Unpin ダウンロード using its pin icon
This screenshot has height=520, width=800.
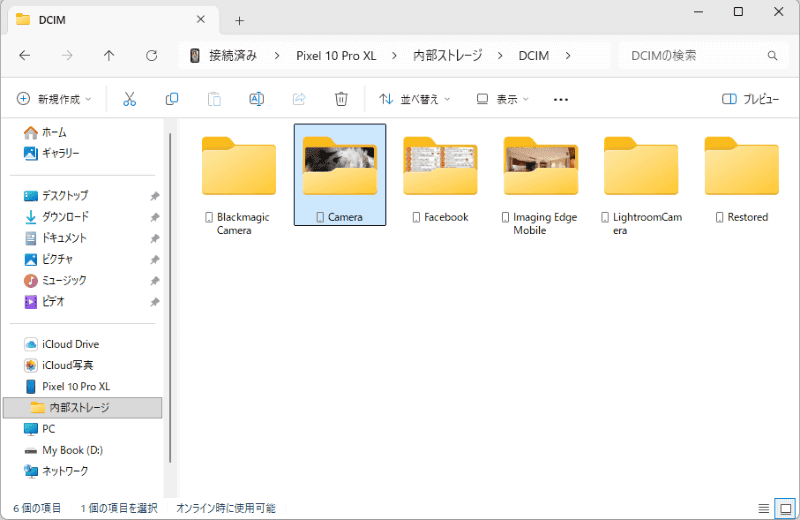[x=155, y=217]
